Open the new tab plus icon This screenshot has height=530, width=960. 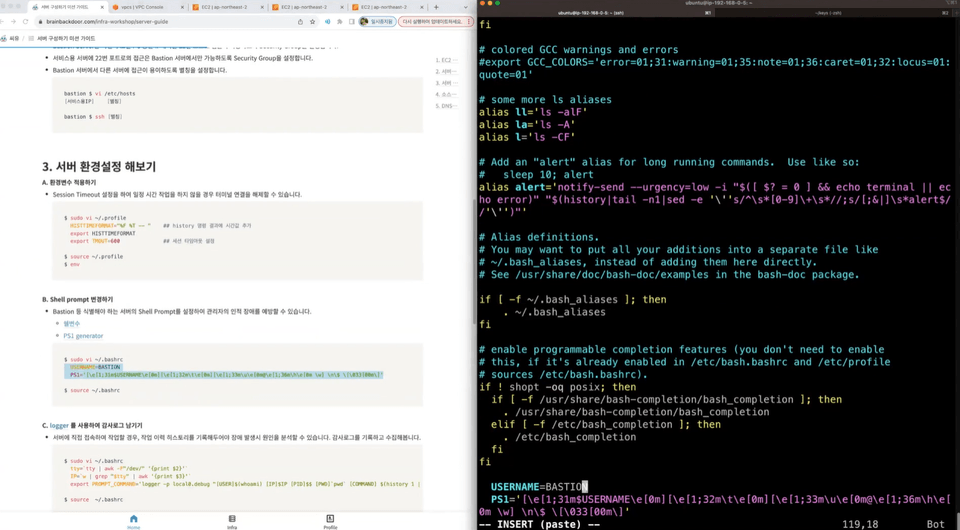(x=436, y=7)
